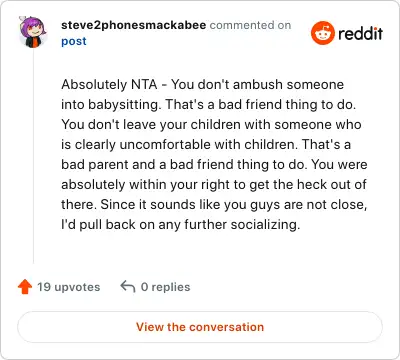Click the line "You don't leave your children"
The height and width of the screenshot is (360, 400).
[211, 125]
